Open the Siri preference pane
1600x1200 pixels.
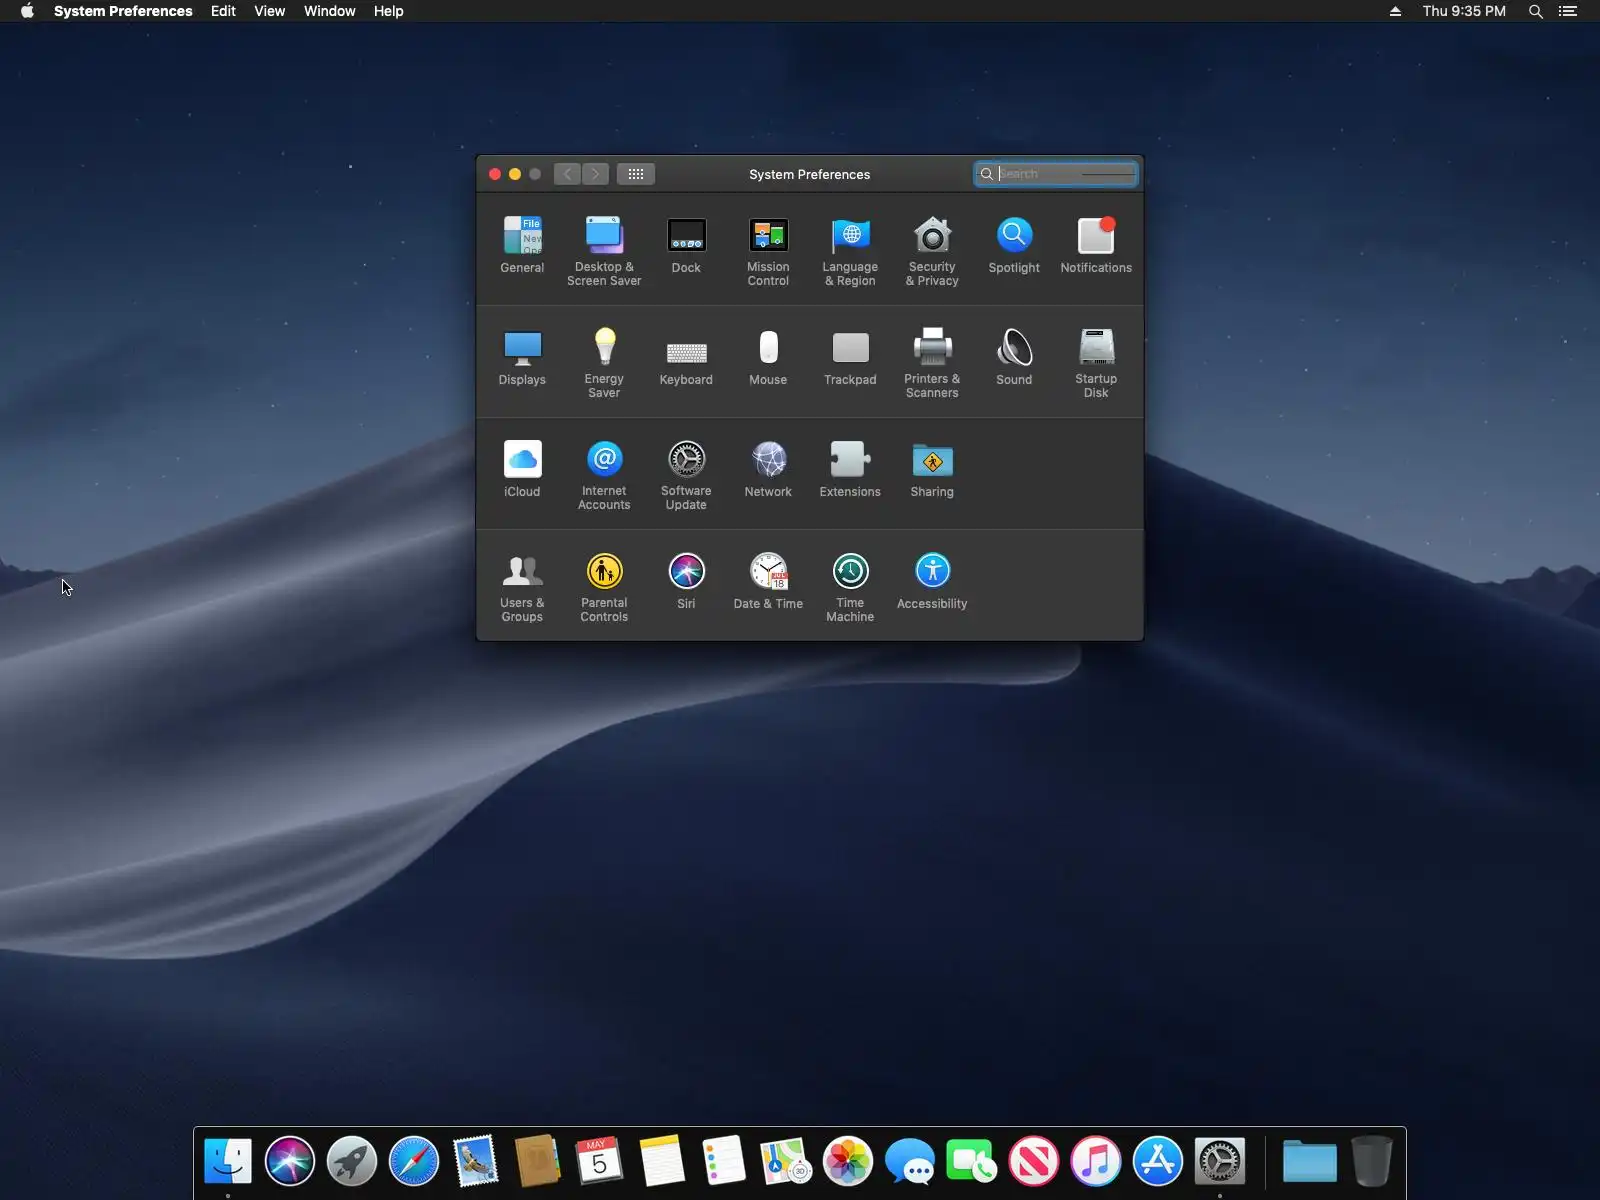tap(686, 581)
